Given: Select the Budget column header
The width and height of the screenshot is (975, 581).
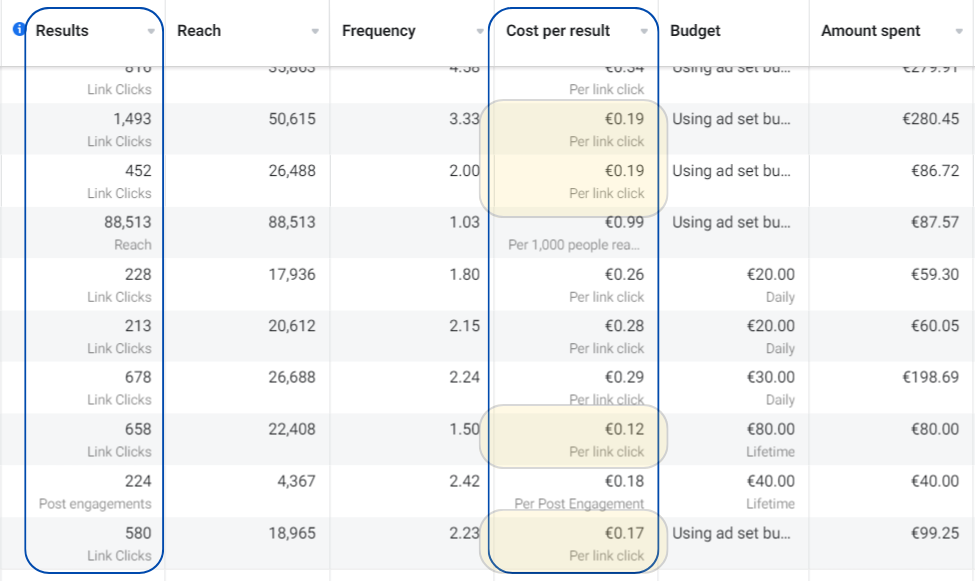Looking at the screenshot, I should tap(695, 31).
